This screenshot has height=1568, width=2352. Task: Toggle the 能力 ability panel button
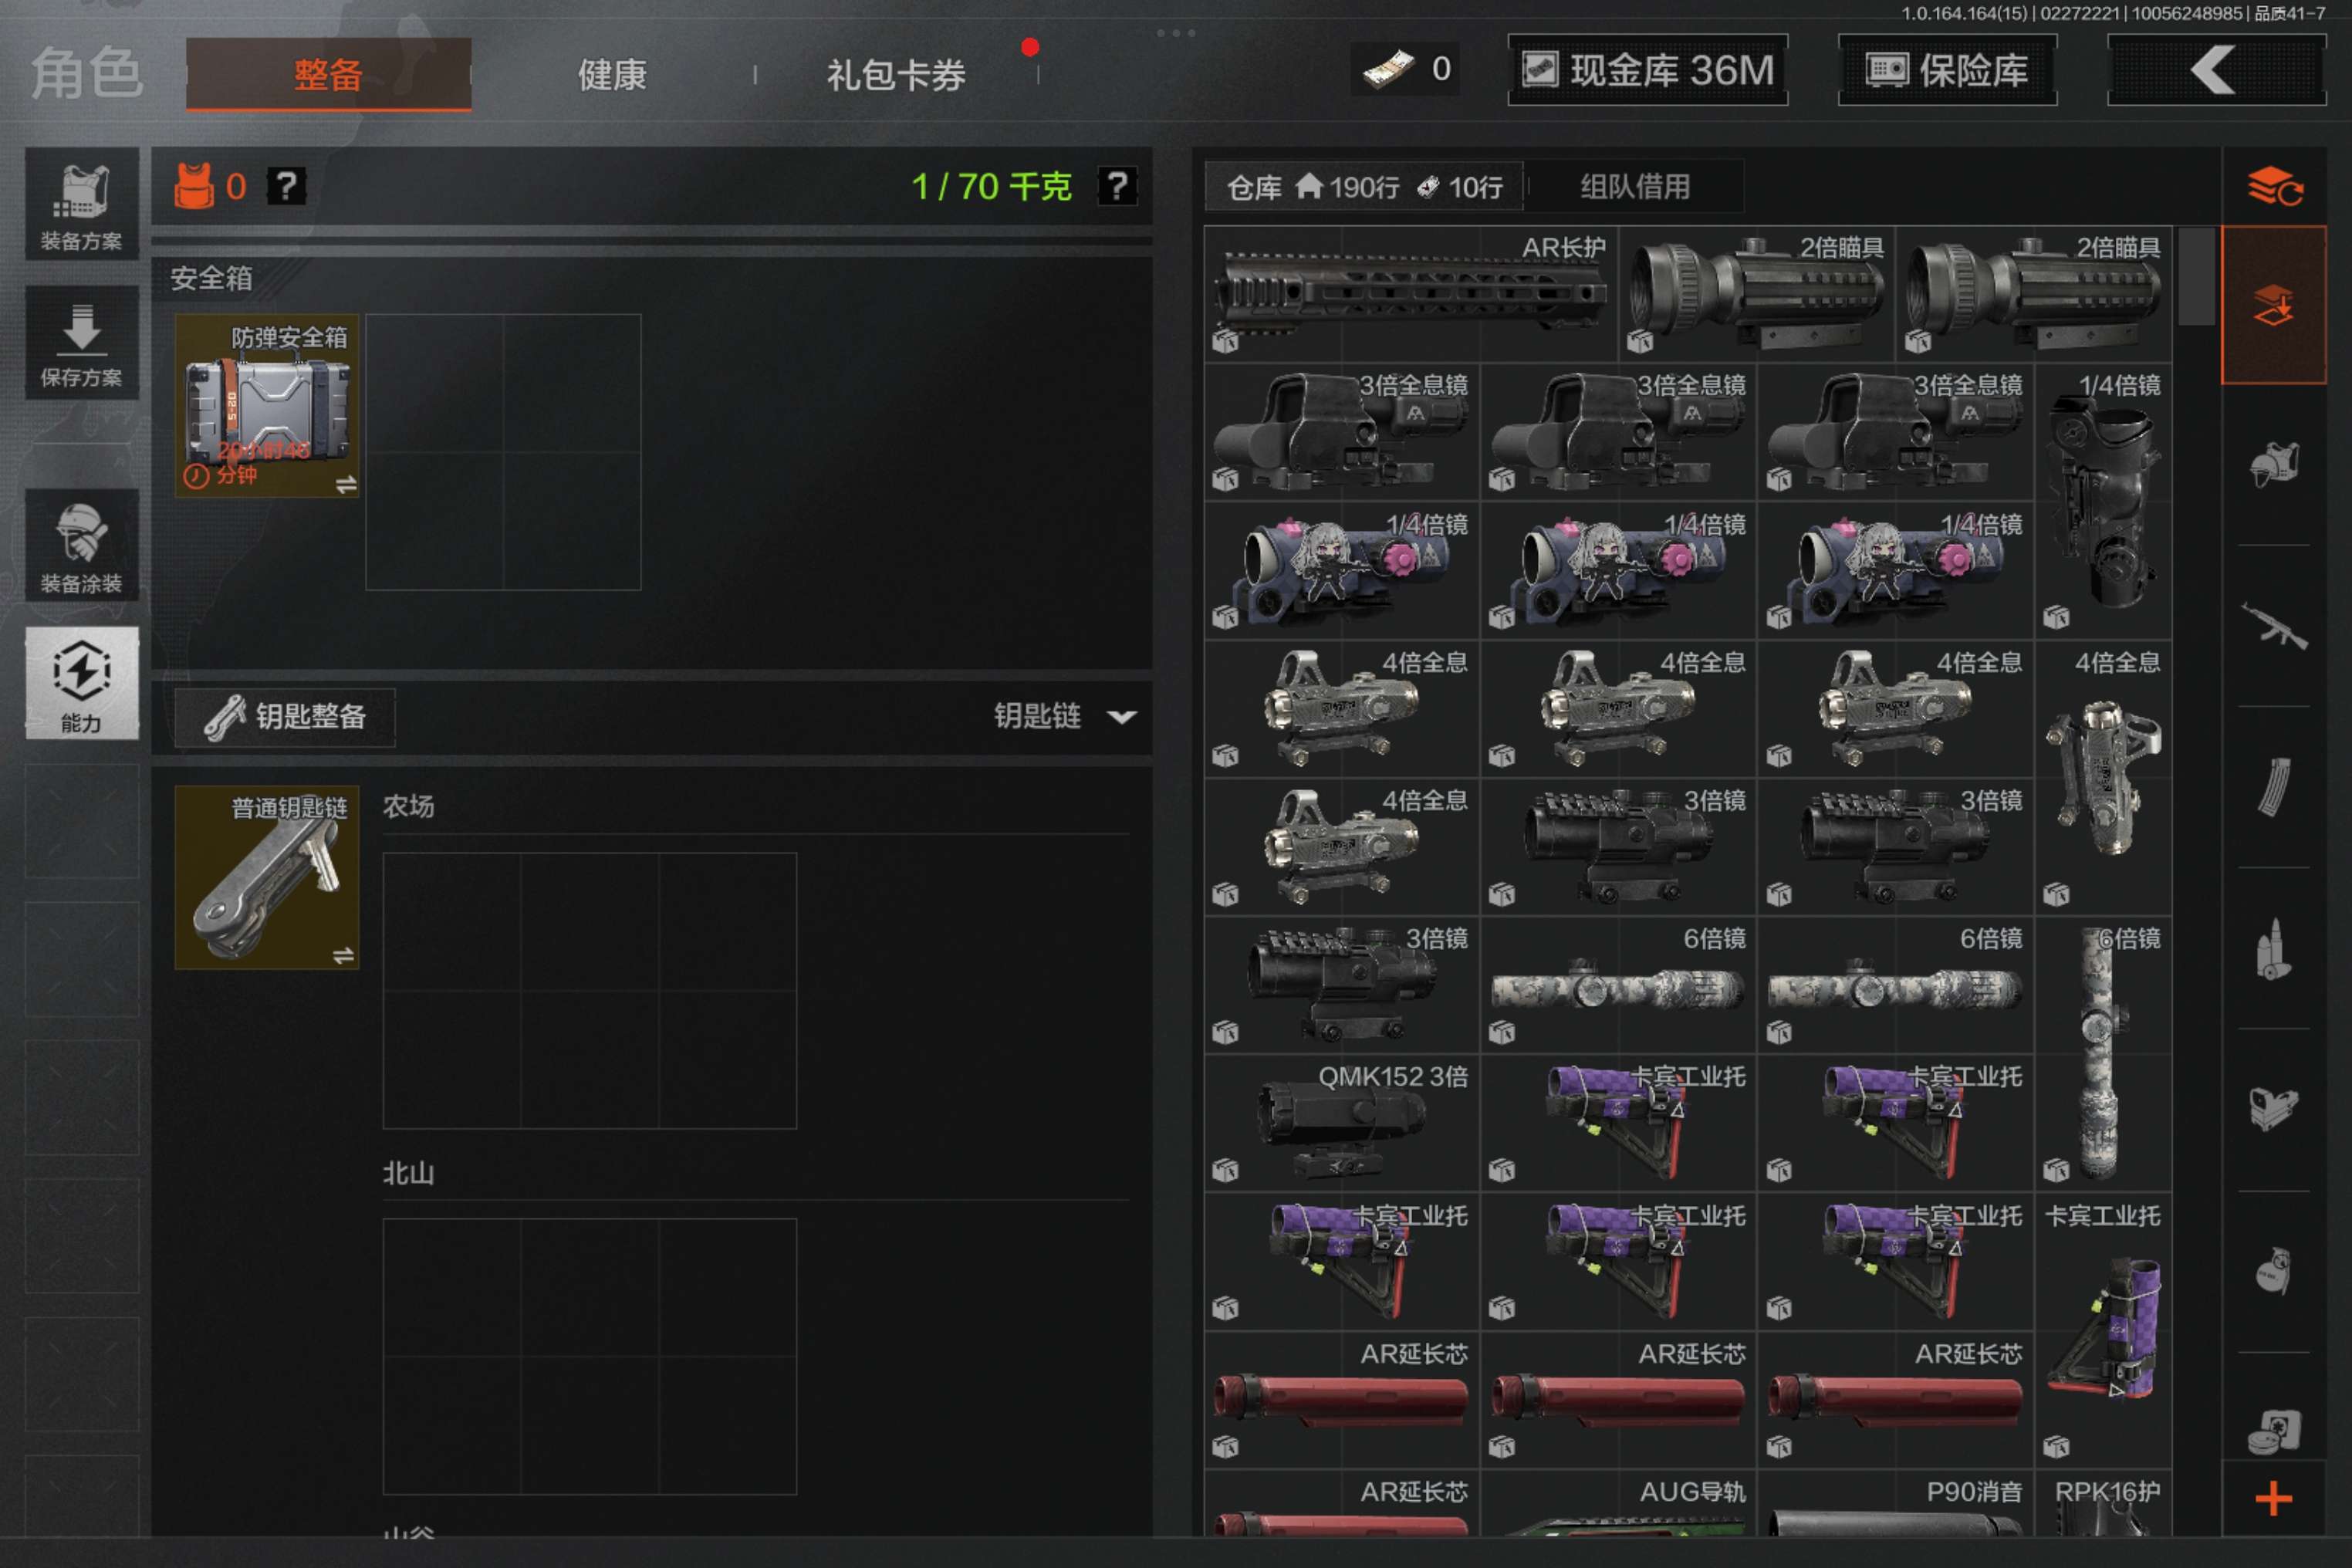tap(81, 684)
